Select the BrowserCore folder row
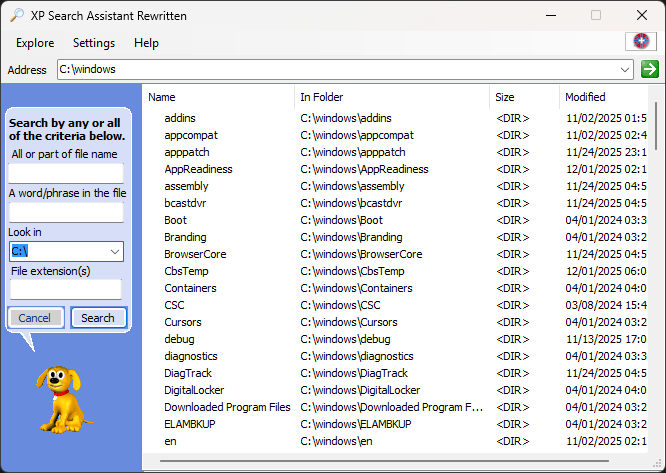The width and height of the screenshot is (666, 473). coord(395,254)
